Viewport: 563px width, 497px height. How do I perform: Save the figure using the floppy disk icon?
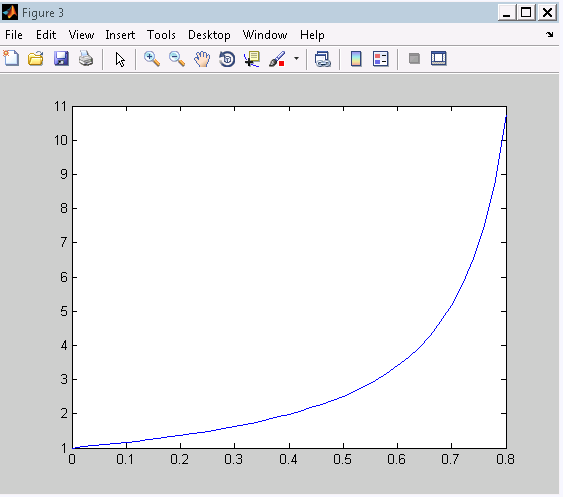click(61, 59)
